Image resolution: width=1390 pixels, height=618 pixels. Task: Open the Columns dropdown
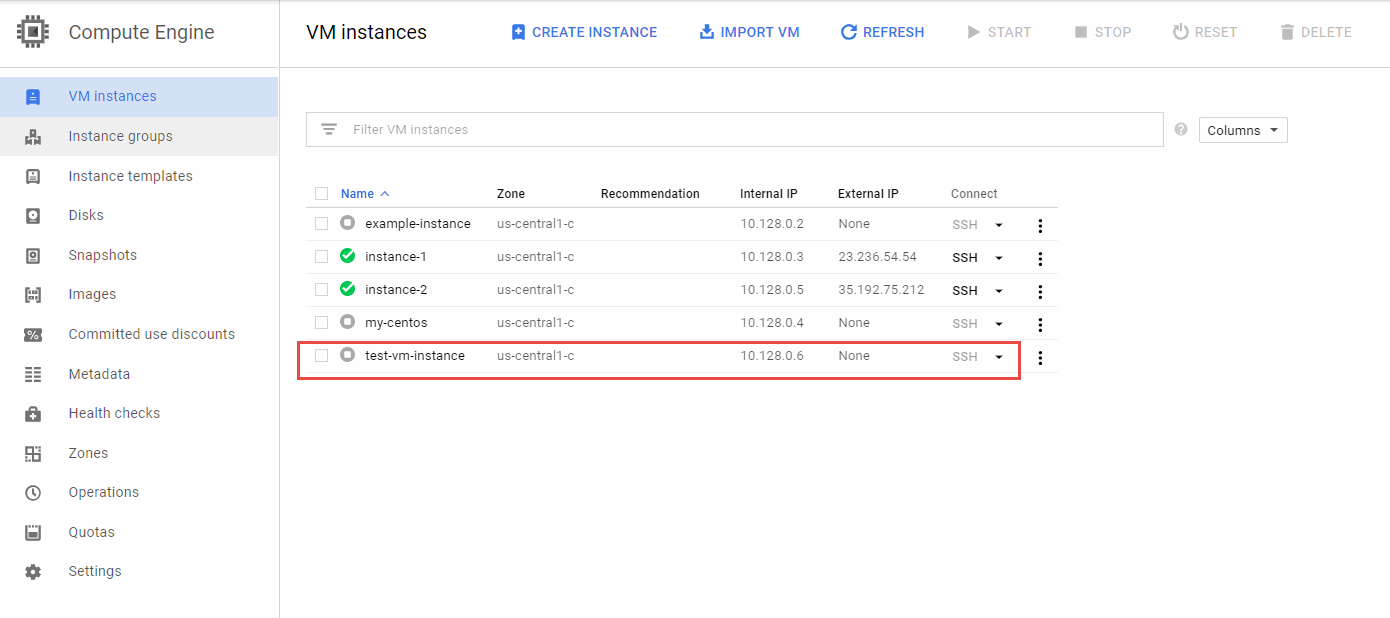coord(1242,129)
